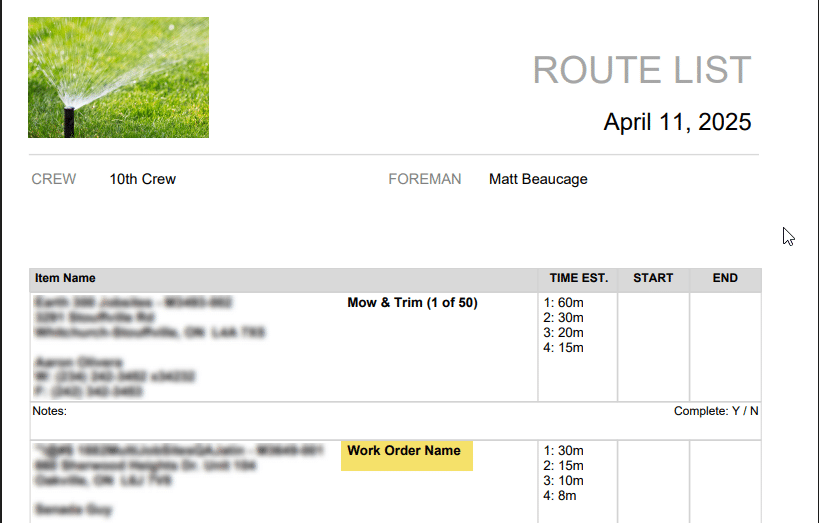Click the Item Name column header

point(65,278)
